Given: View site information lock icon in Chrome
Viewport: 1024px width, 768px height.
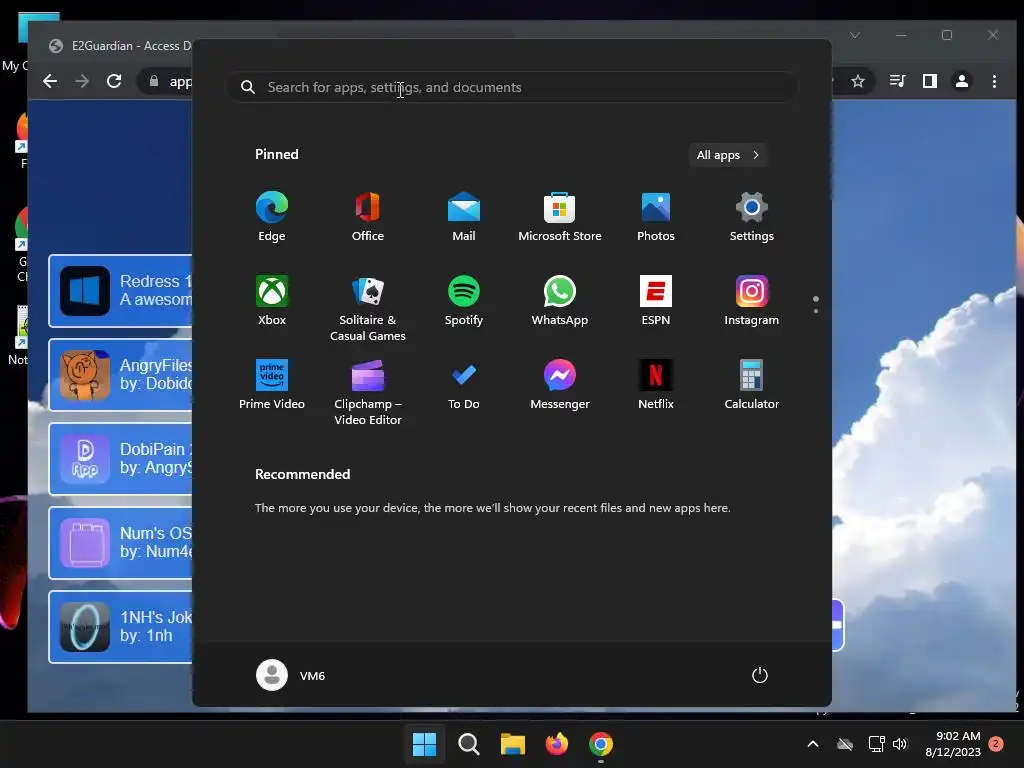Looking at the screenshot, I should [x=154, y=81].
